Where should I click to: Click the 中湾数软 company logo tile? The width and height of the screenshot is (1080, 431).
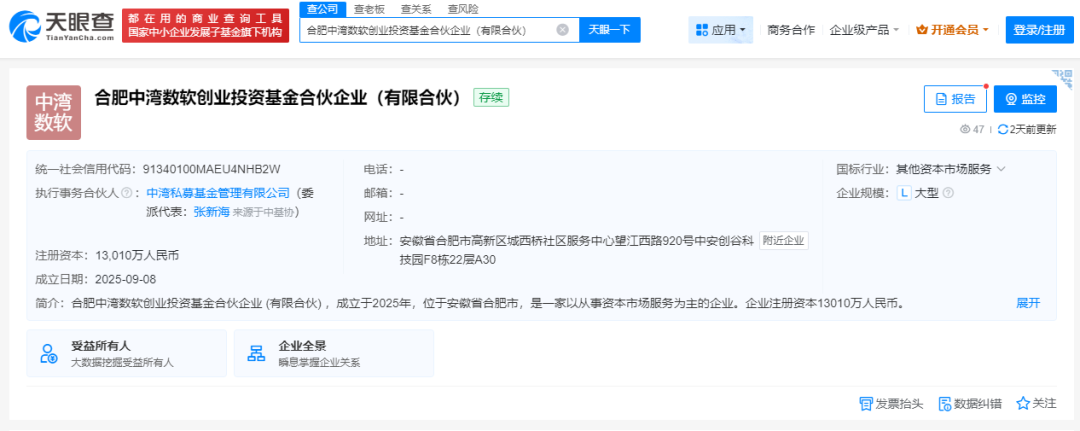[x=54, y=113]
